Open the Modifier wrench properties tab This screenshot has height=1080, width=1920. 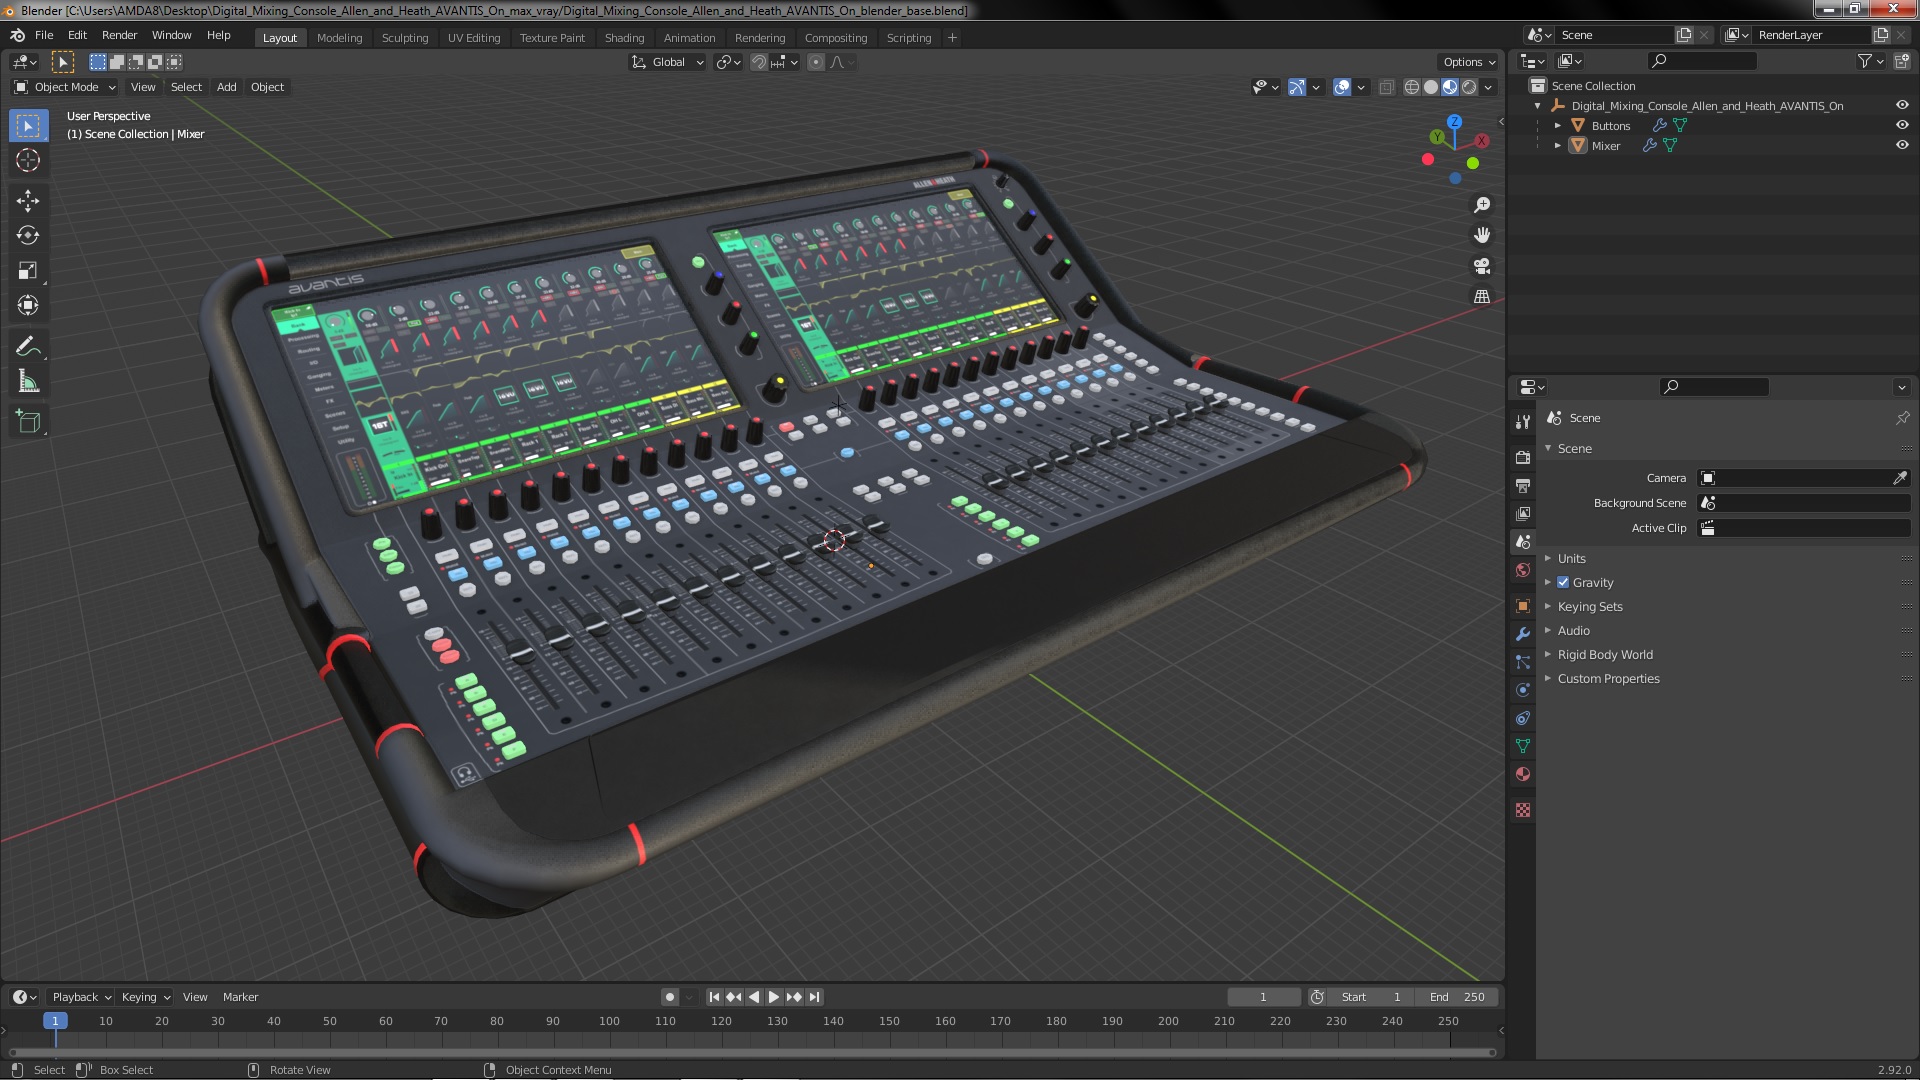[x=1523, y=634]
